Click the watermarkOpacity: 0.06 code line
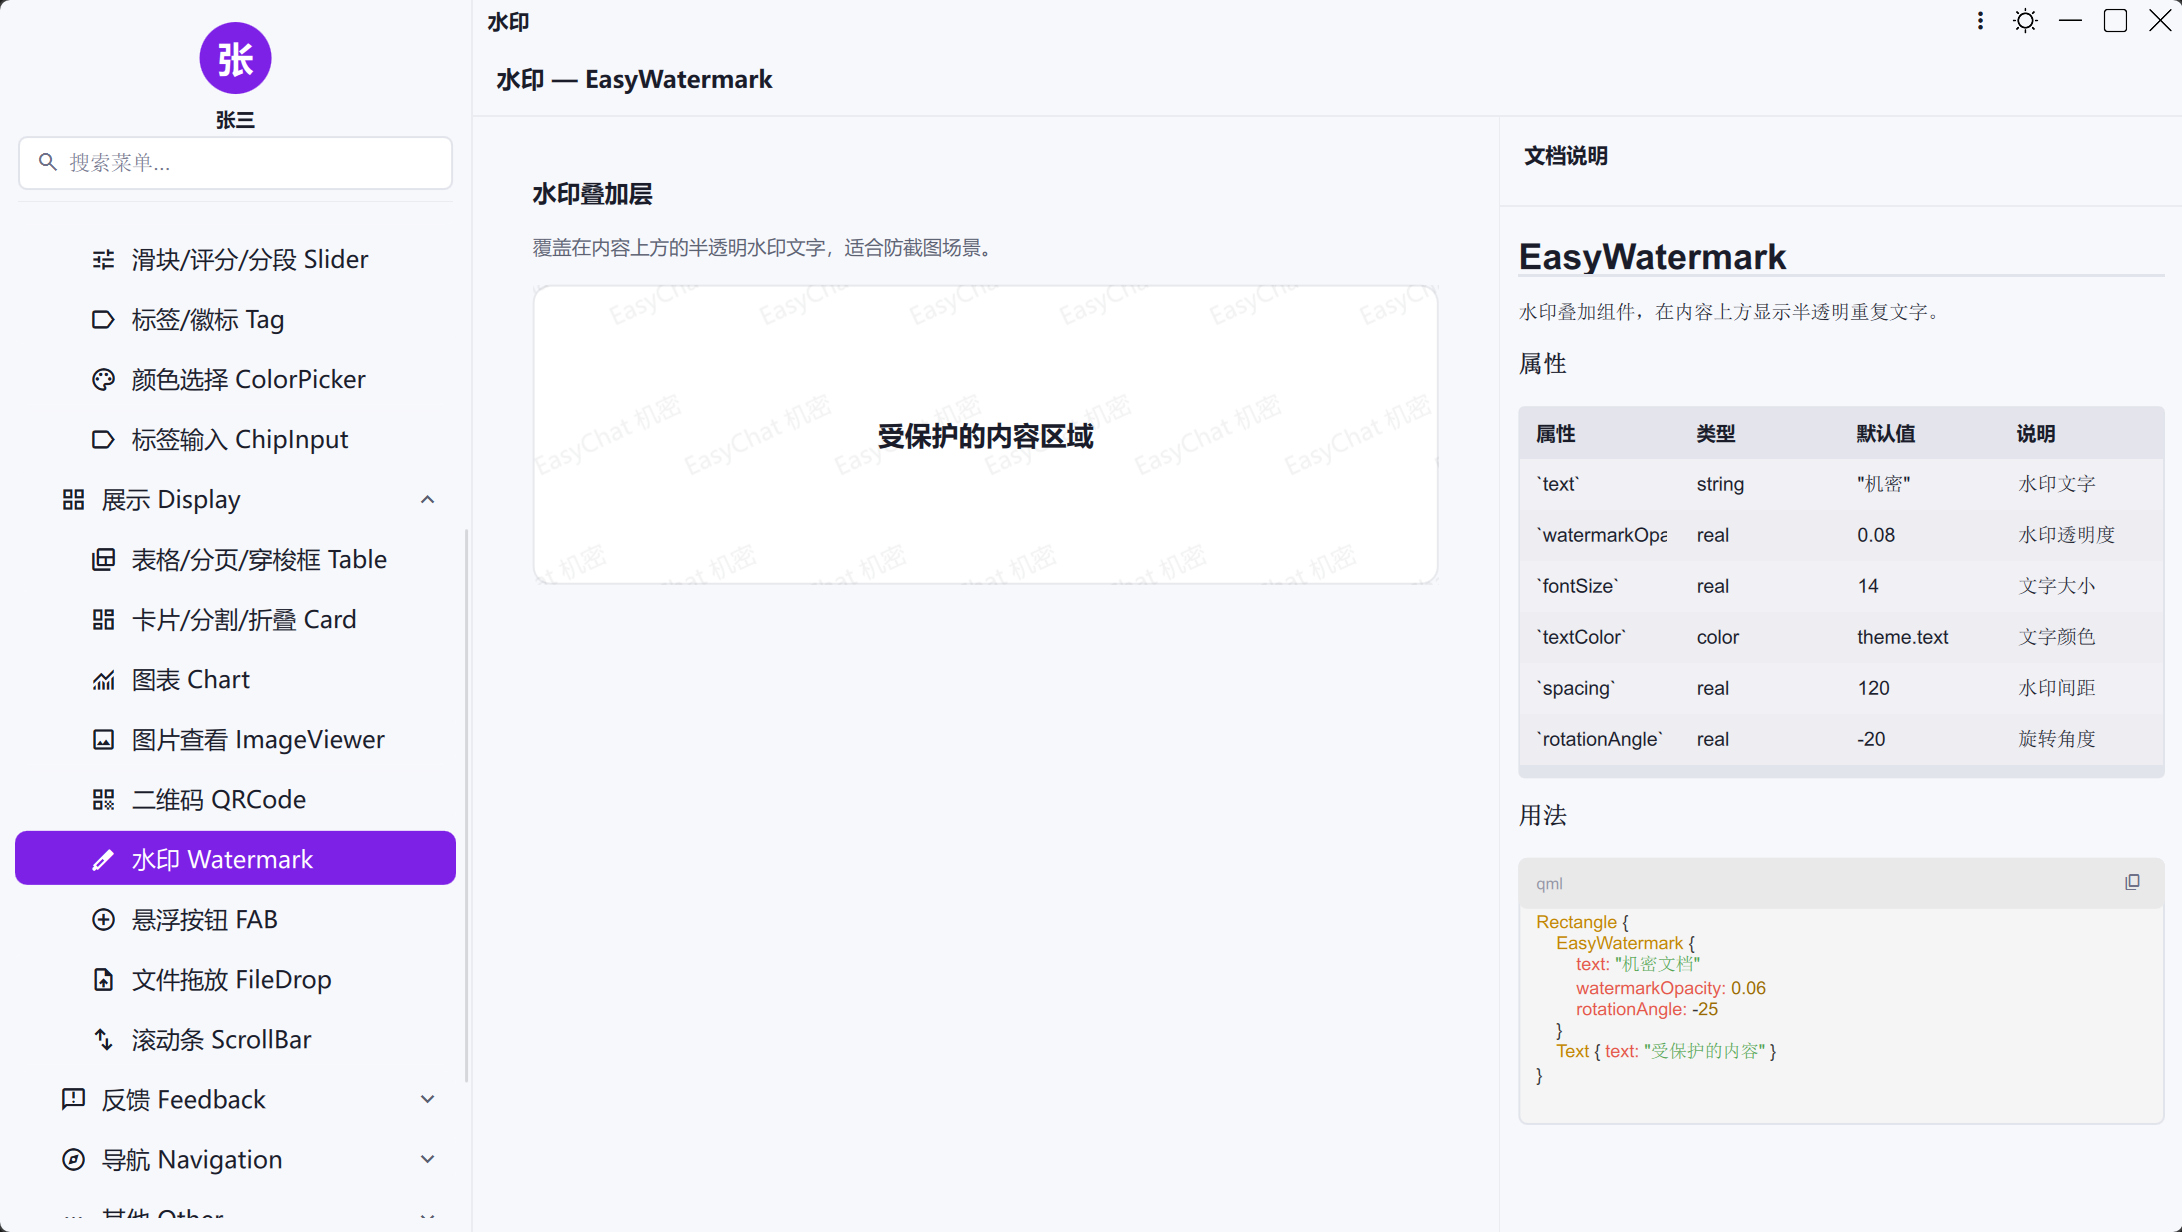 coord(1671,988)
